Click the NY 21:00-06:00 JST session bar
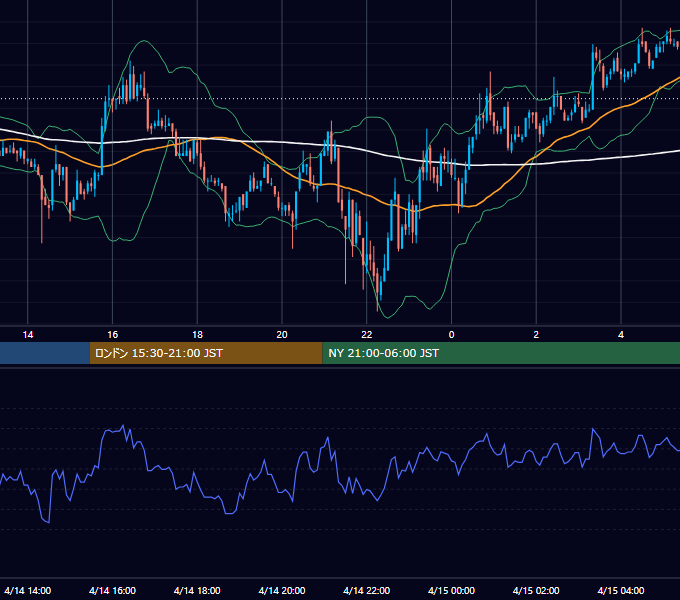680x600 pixels. (x=501, y=353)
